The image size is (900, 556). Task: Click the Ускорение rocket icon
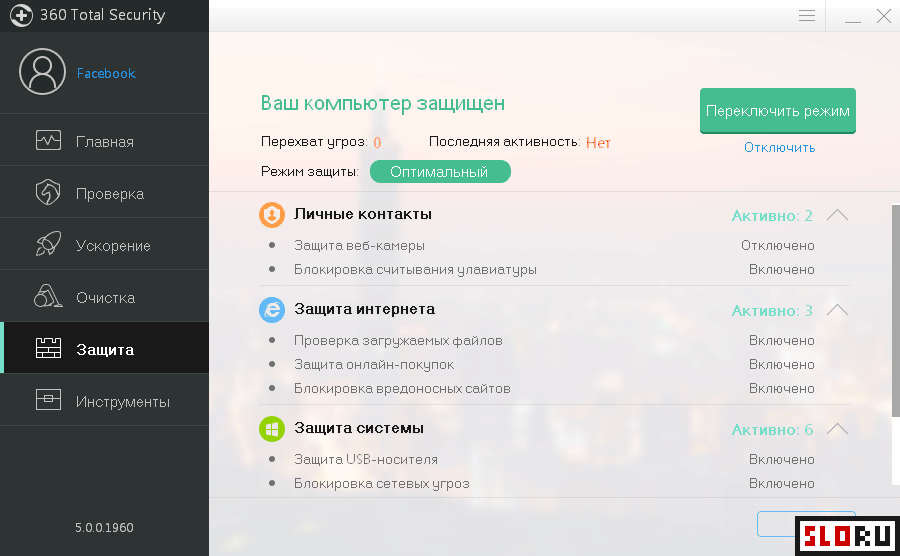click(x=48, y=244)
